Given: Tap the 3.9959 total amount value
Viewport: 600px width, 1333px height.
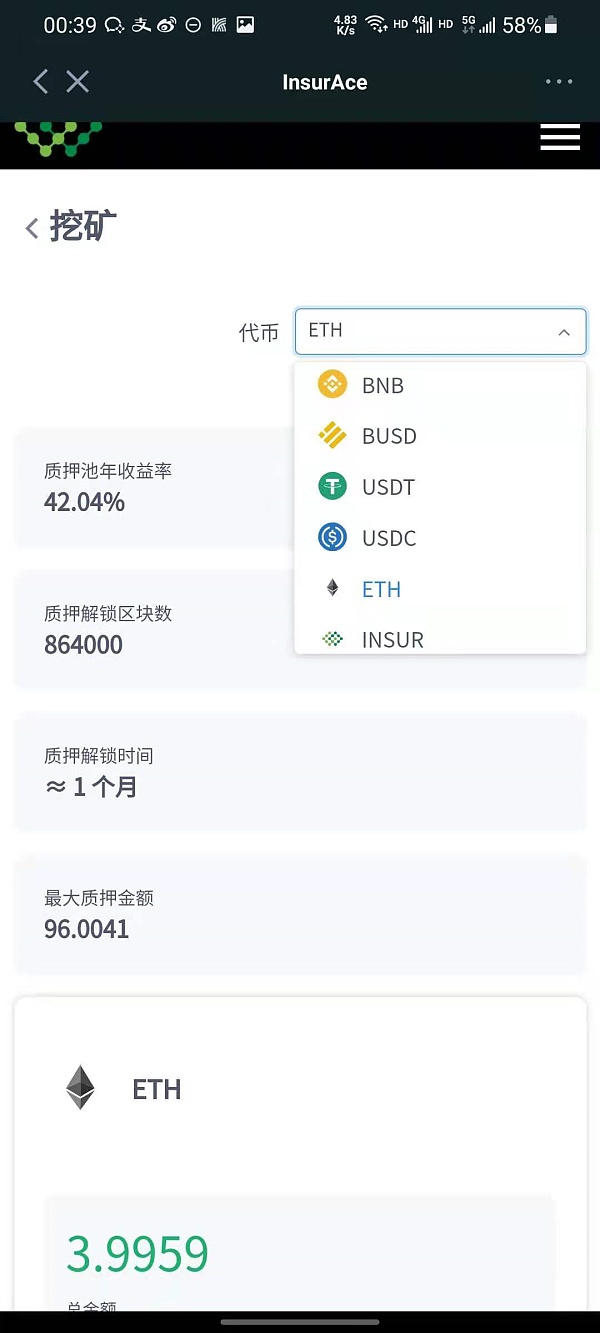Looking at the screenshot, I should pos(138,1254).
